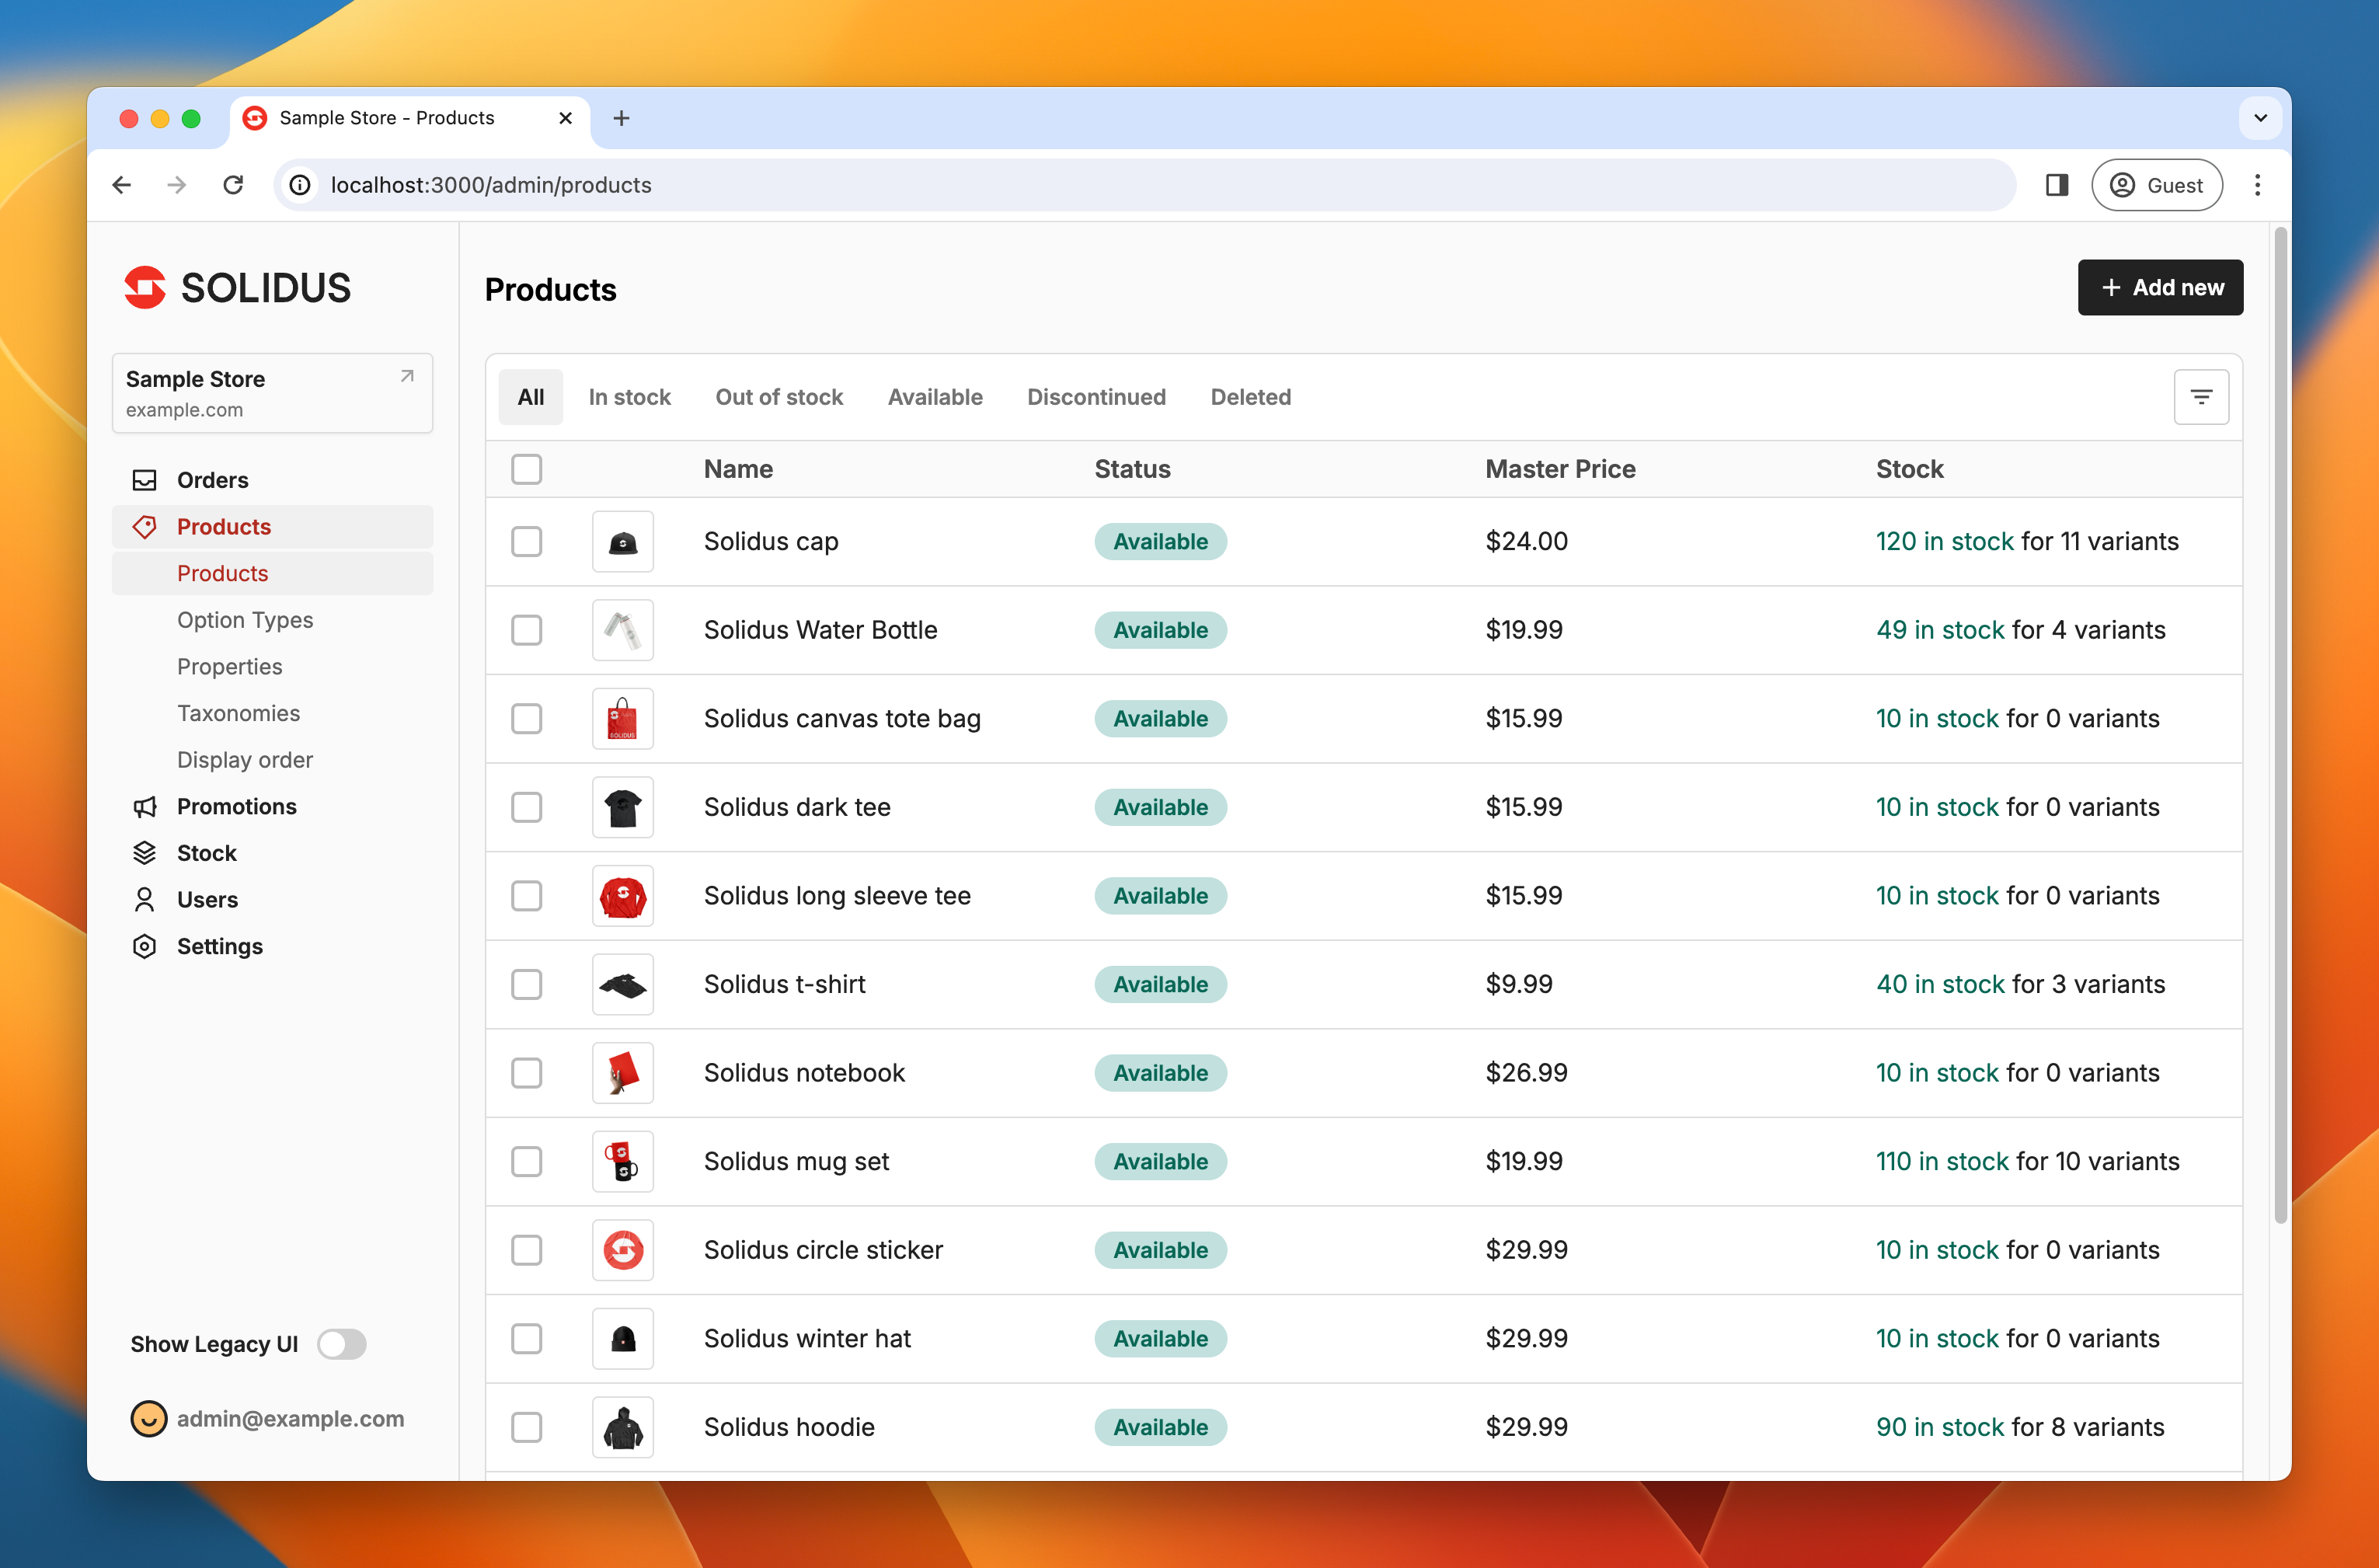Open the browser three-dot menu

(2257, 185)
